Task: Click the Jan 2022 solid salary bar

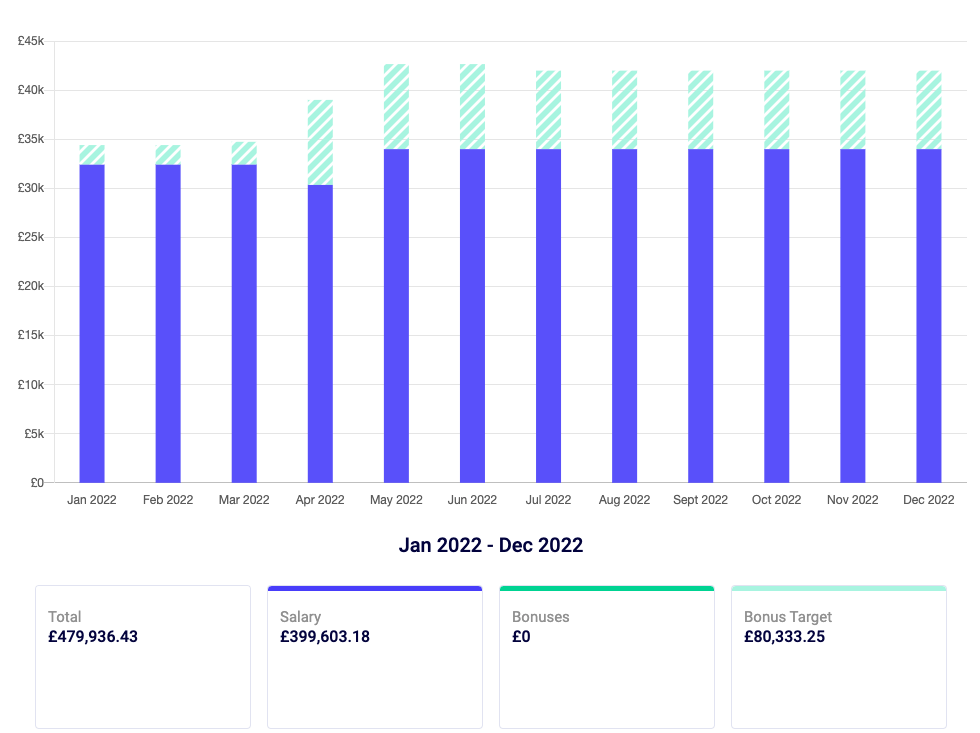Action: pos(92,322)
